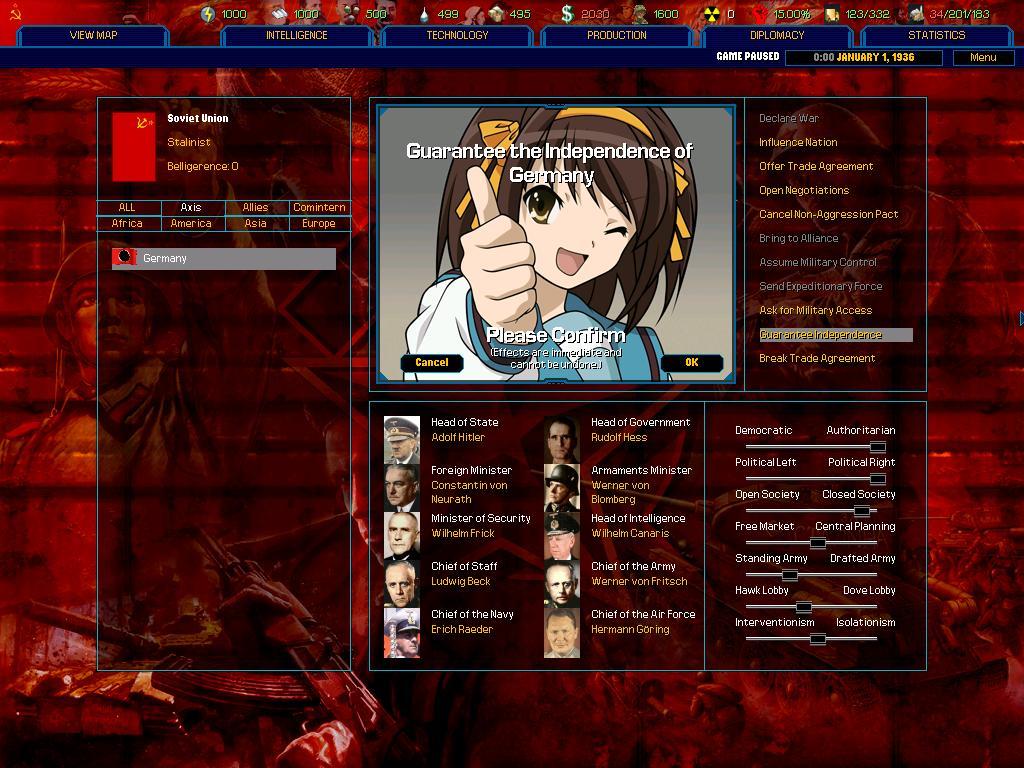Image resolution: width=1024 pixels, height=768 pixels.
Task: Click the oil drop icon
Action: coord(425,14)
